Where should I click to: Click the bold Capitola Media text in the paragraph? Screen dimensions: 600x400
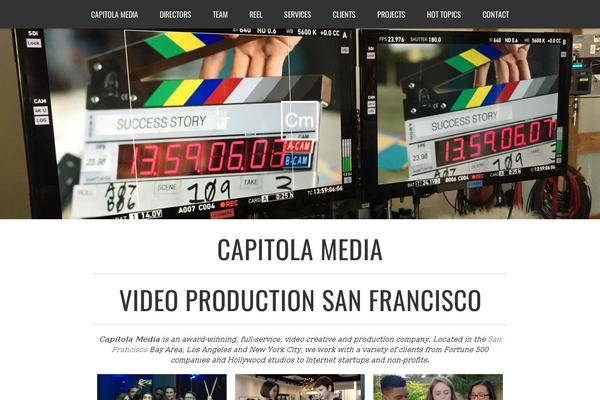tap(129, 339)
